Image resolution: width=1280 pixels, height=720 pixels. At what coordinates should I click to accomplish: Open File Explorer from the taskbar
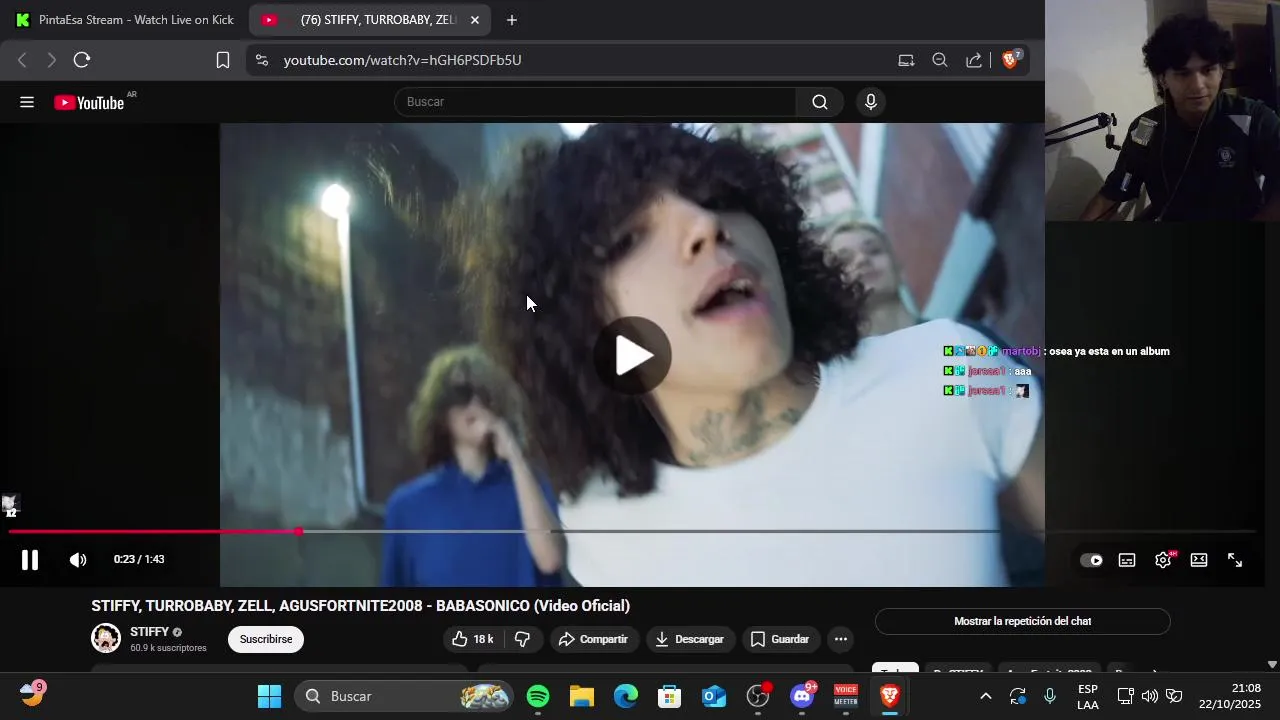(x=582, y=696)
